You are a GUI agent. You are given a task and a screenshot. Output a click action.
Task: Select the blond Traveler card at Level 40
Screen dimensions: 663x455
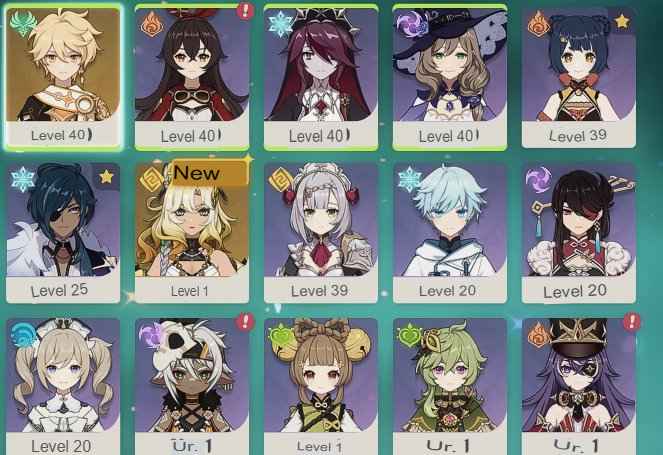(63, 77)
